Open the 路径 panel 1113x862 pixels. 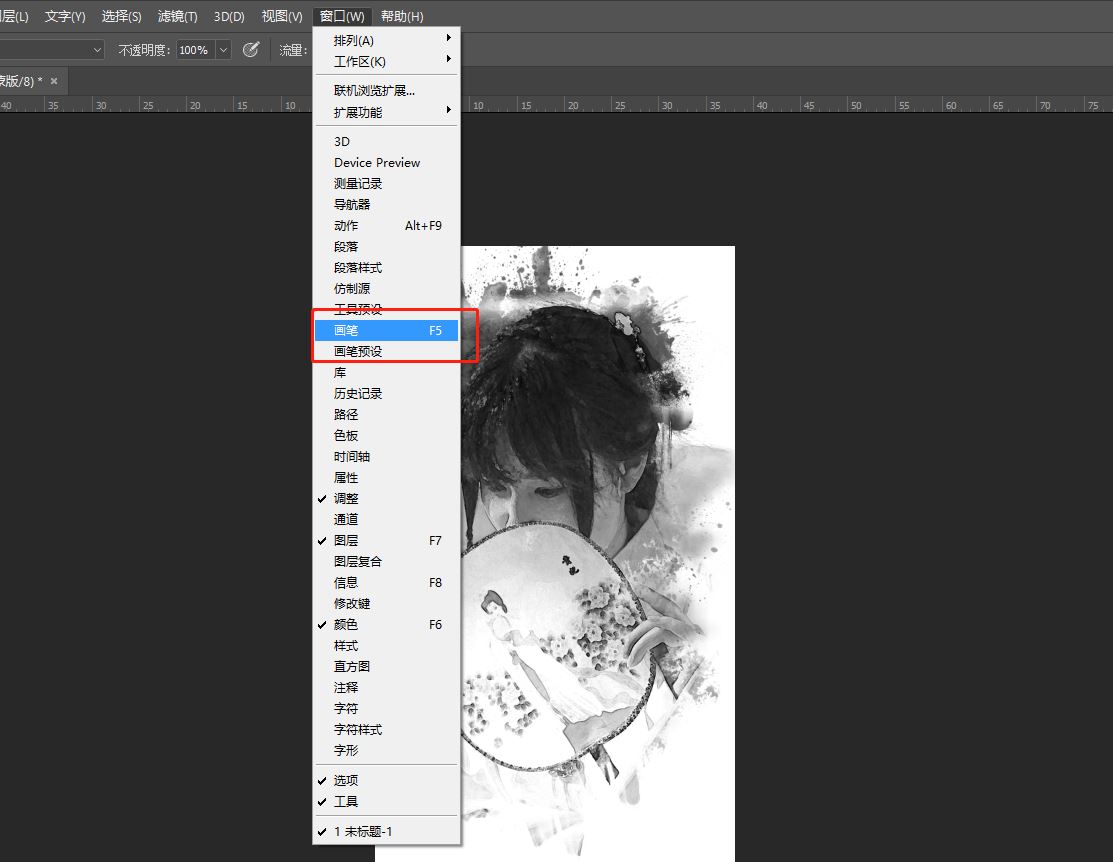pyautogui.click(x=386, y=414)
